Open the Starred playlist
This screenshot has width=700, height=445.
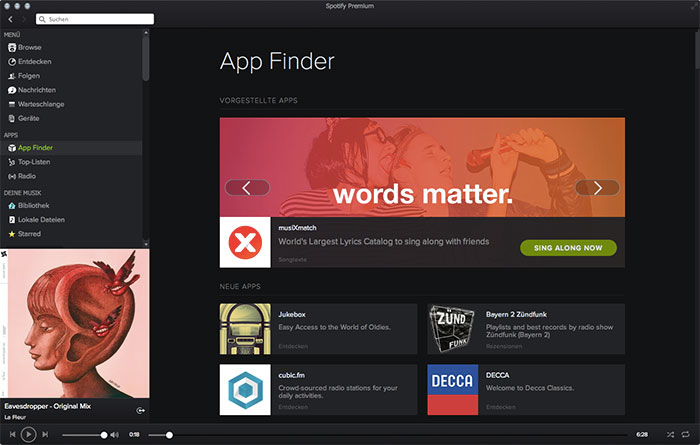(25, 234)
